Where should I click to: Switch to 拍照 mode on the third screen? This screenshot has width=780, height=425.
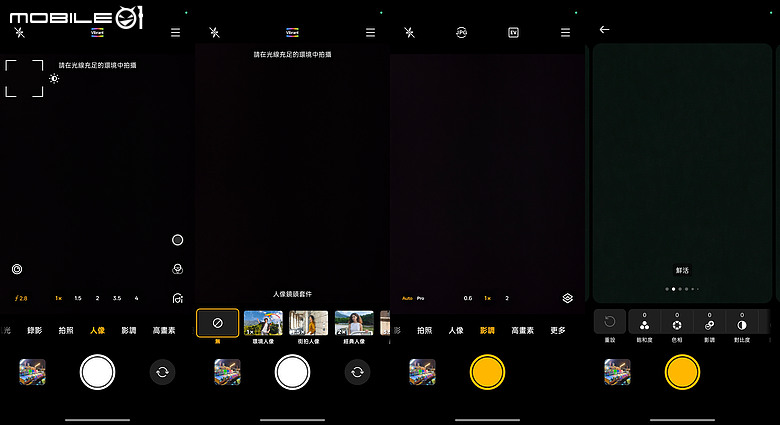point(425,330)
